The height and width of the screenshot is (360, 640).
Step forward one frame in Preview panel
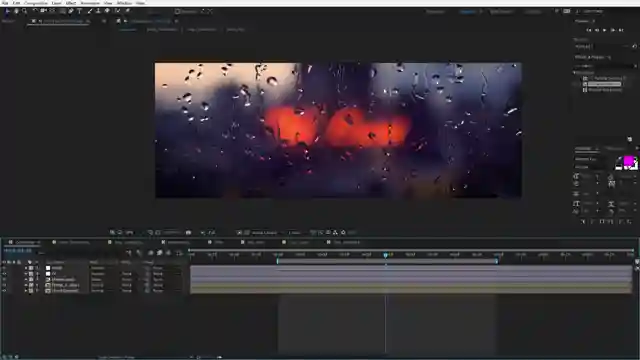613,30
